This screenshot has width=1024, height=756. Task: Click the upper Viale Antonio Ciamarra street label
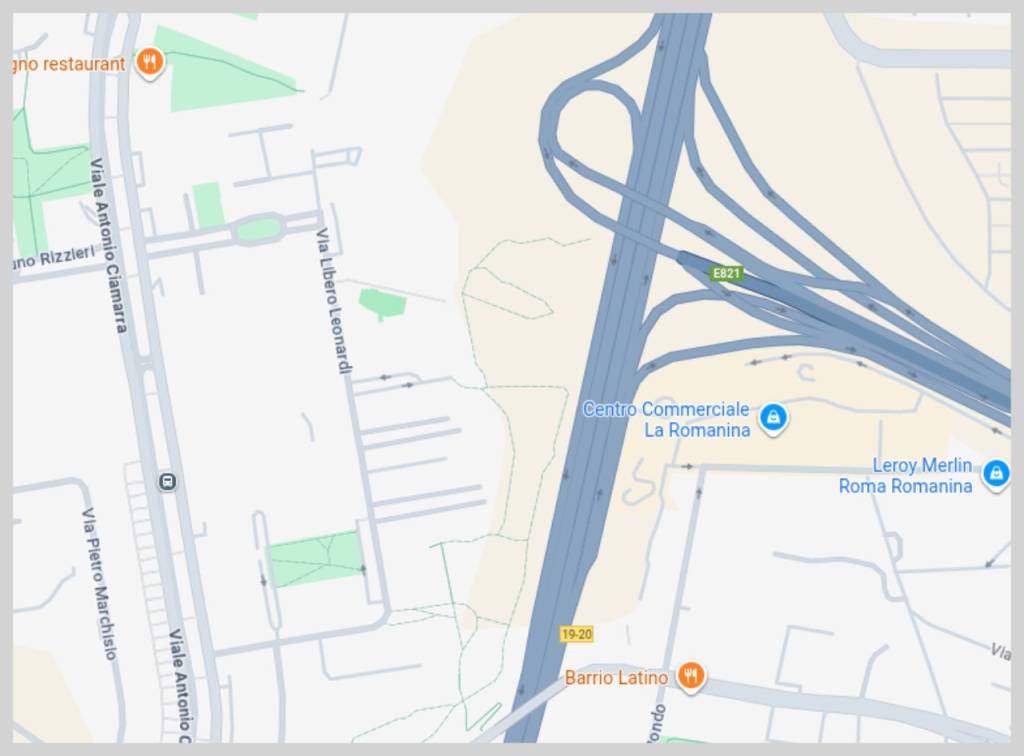[x=108, y=245]
